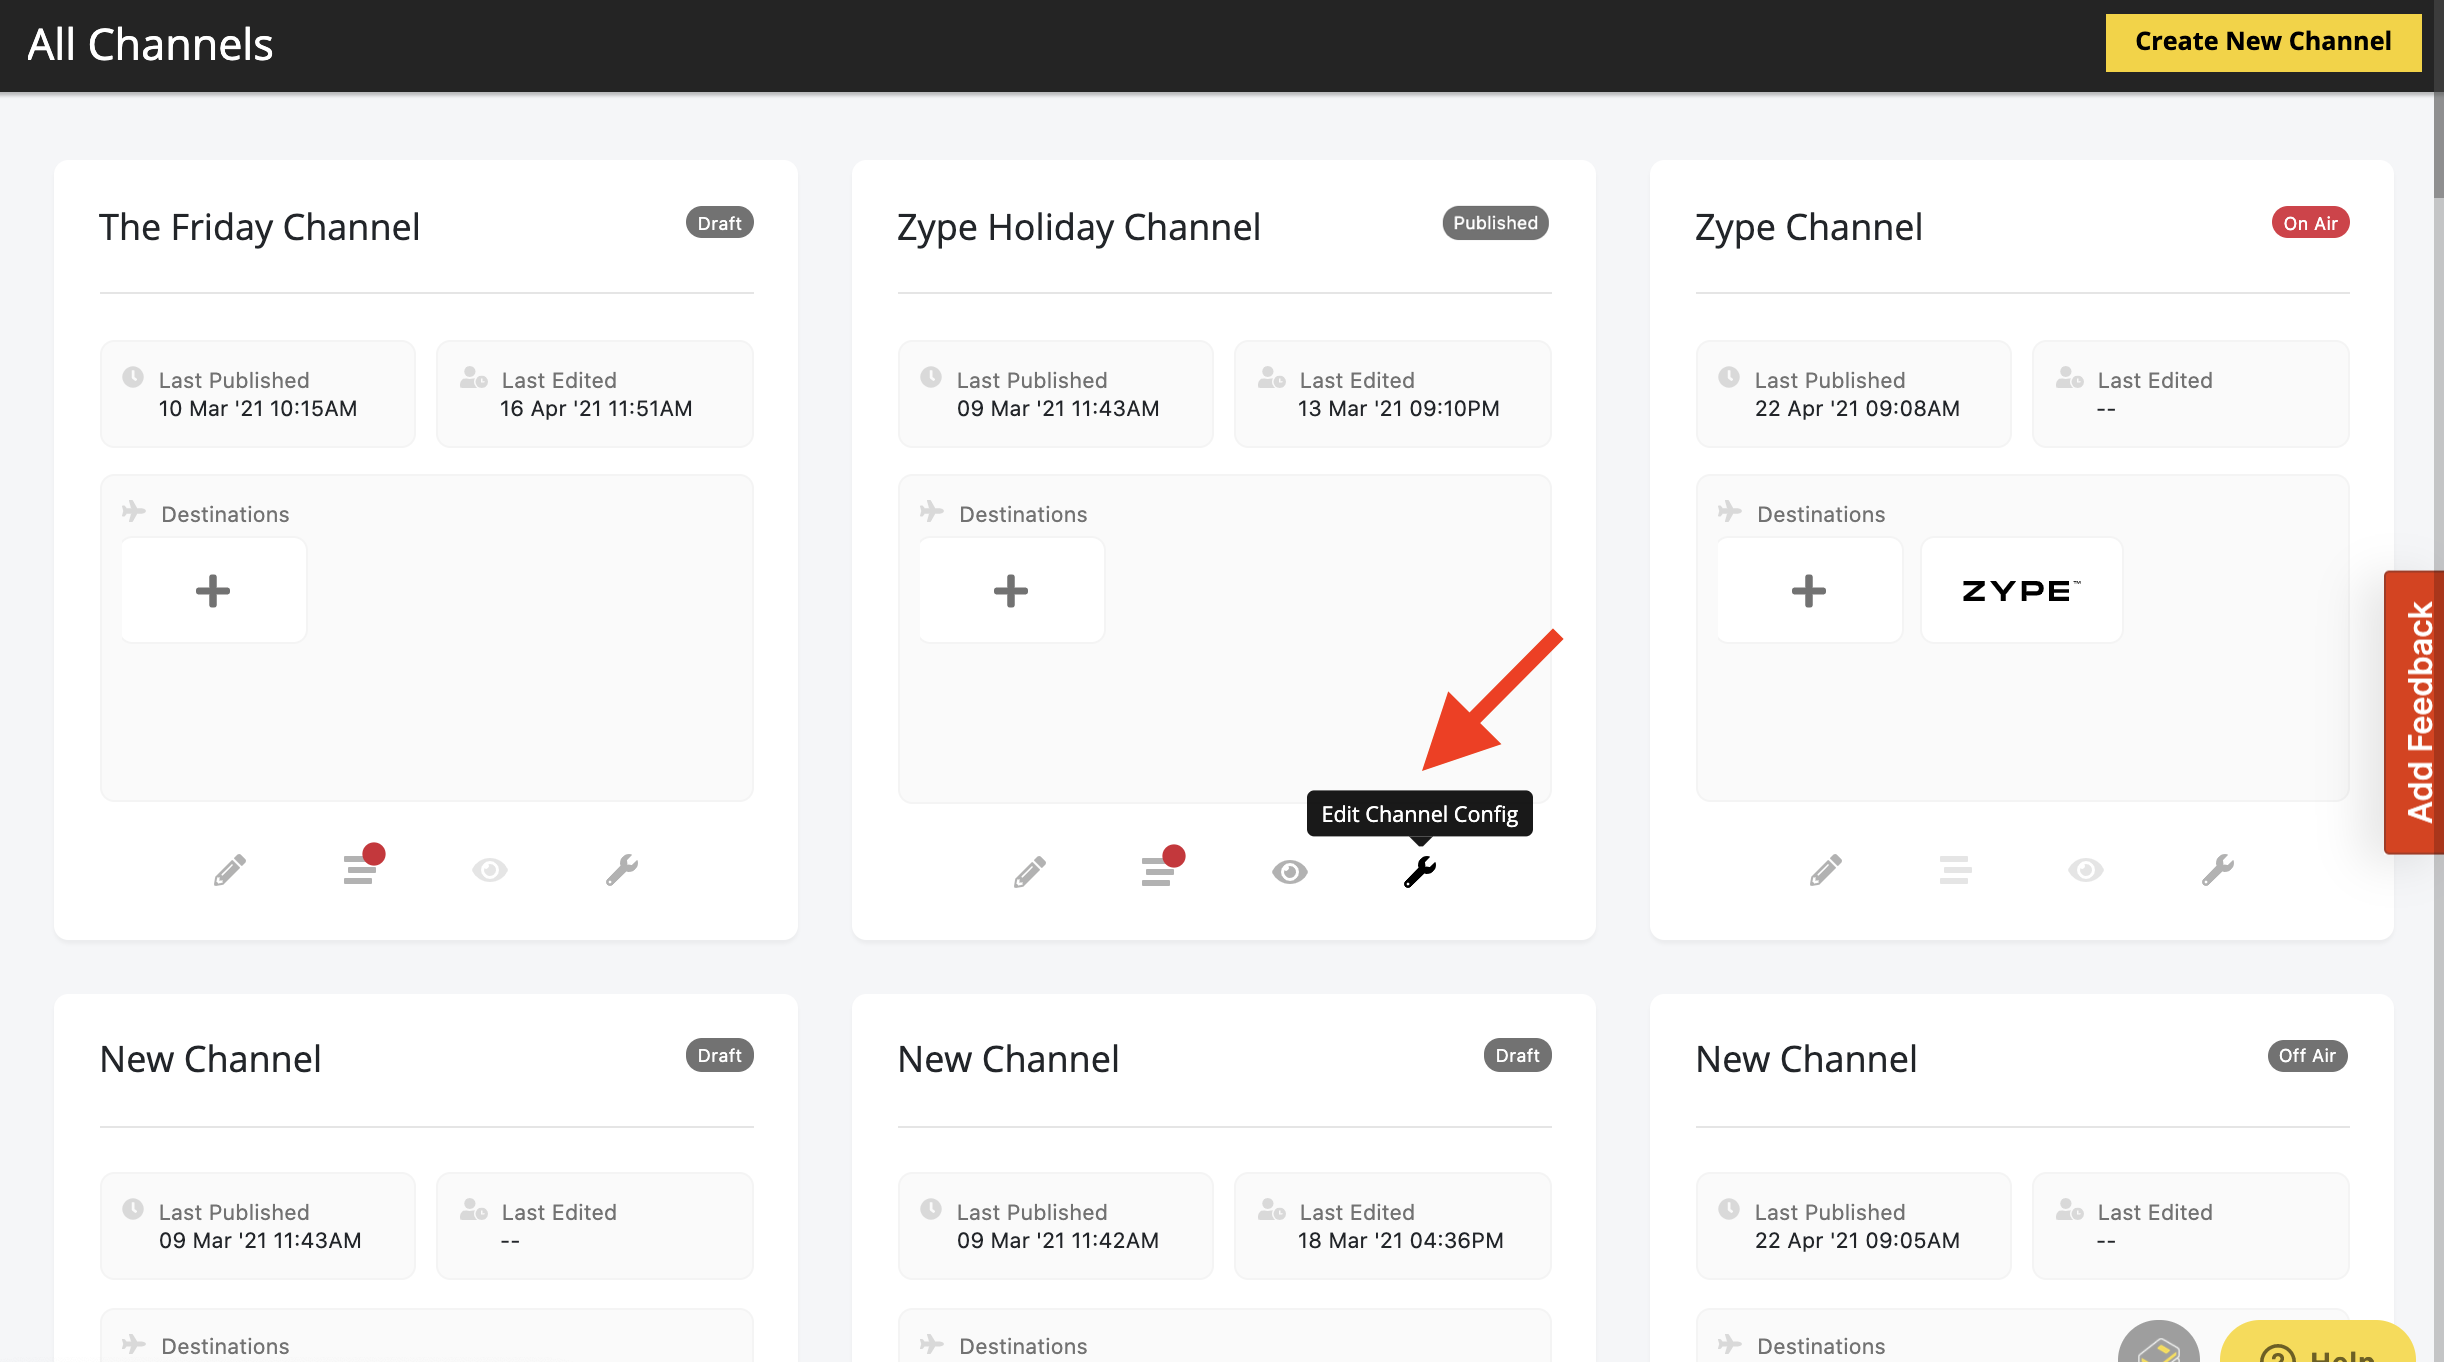The height and width of the screenshot is (1362, 2444).
Task: Open schedule list icon for Zype Channel
Action: [1956, 870]
